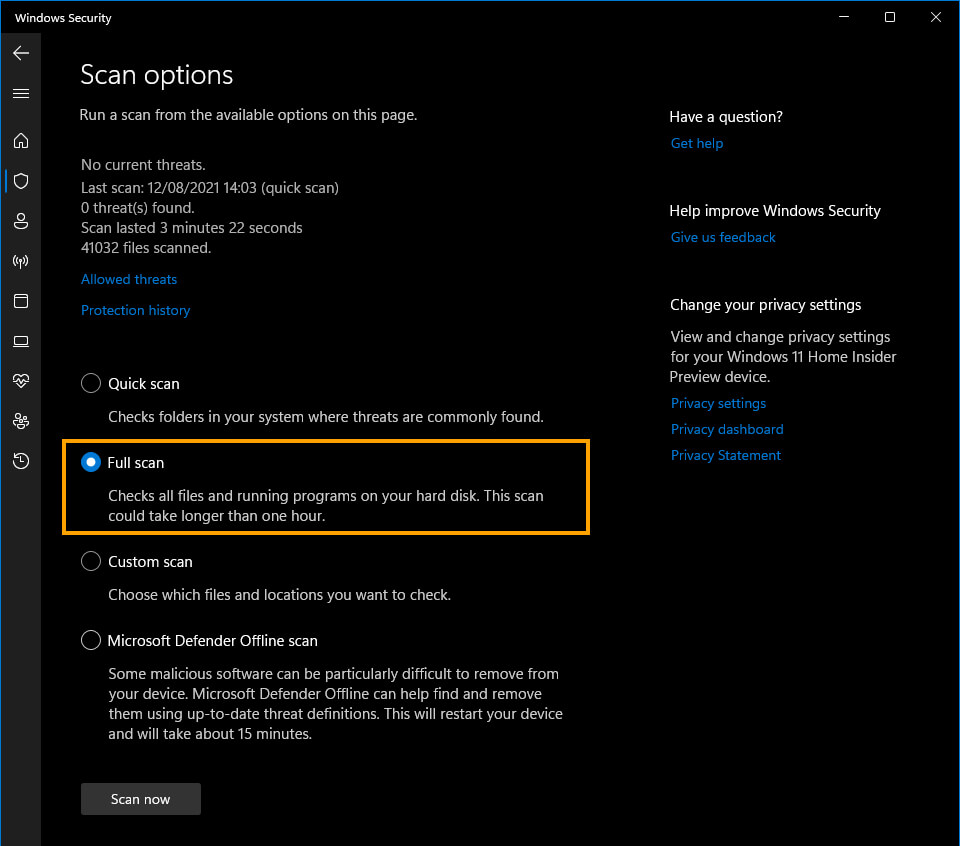The height and width of the screenshot is (846, 960).
Task: Open the Allowed threats link
Action: 129,279
